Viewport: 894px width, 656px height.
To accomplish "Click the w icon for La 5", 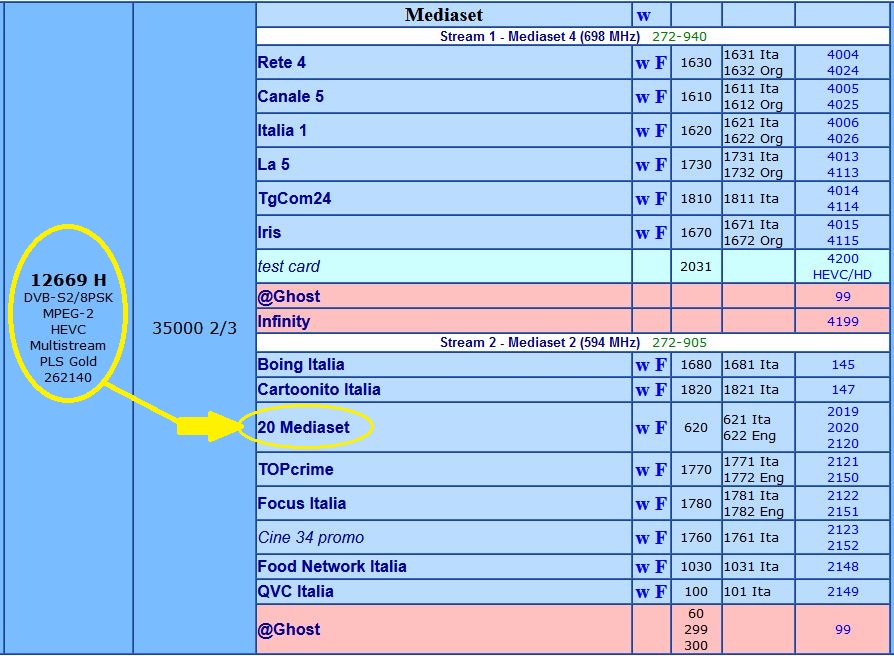I will point(643,166).
